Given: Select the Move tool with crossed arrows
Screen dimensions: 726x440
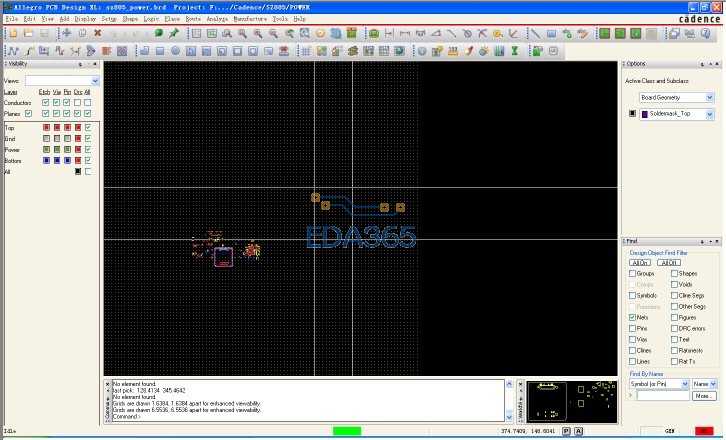Looking at the screenshot, I should (x=67, y=33).
